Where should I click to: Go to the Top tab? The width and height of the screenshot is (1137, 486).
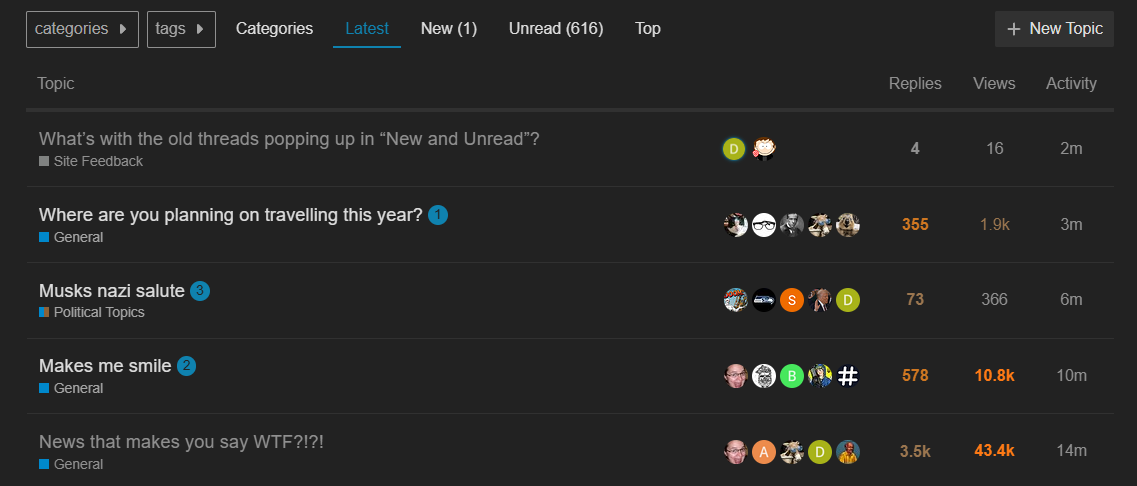648,29
